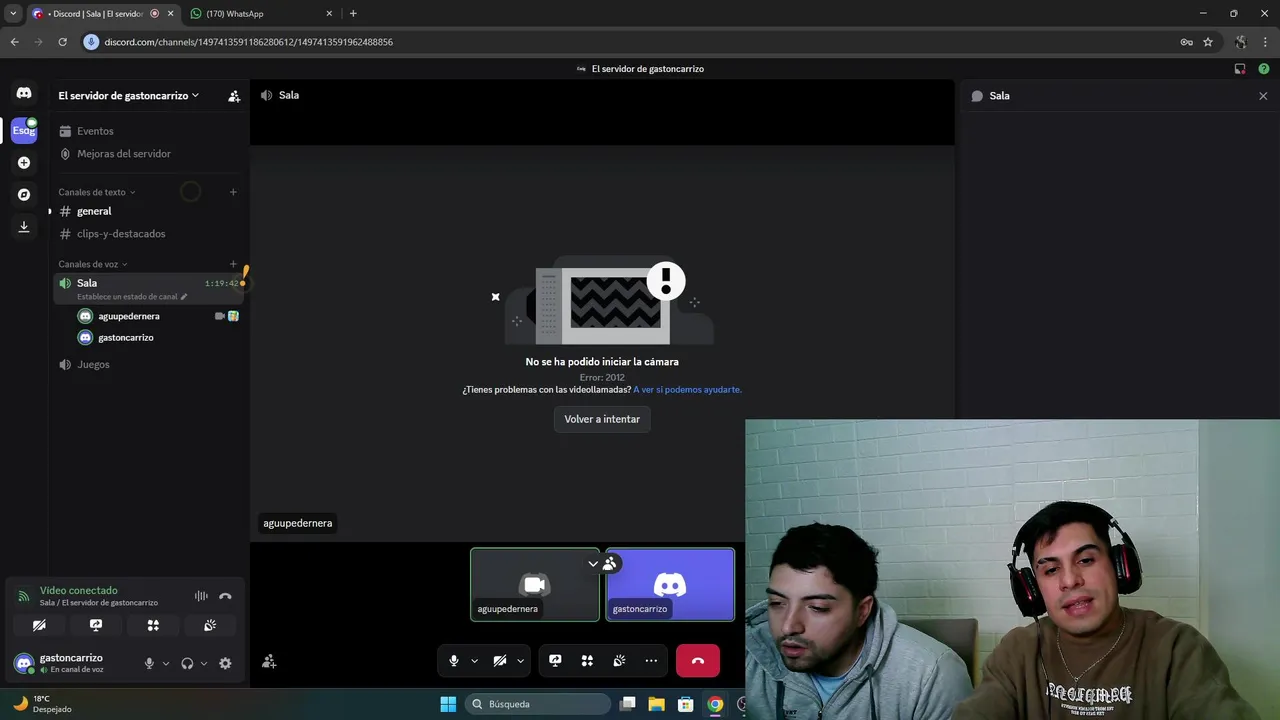Open the Discover servers compass icon
1280x720 pixels.
tap(24, 194)
